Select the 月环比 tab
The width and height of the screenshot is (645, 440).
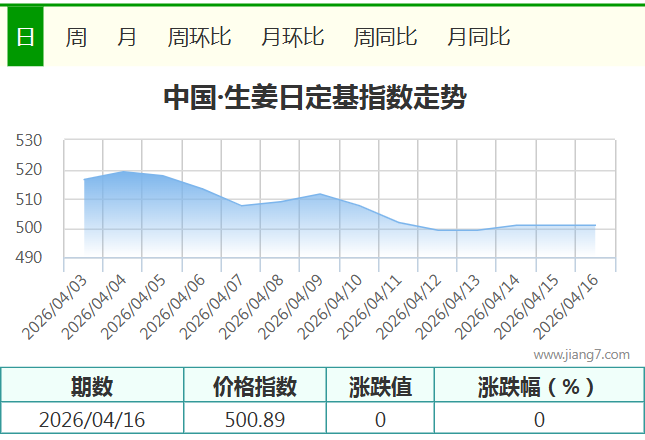(292, 37)
